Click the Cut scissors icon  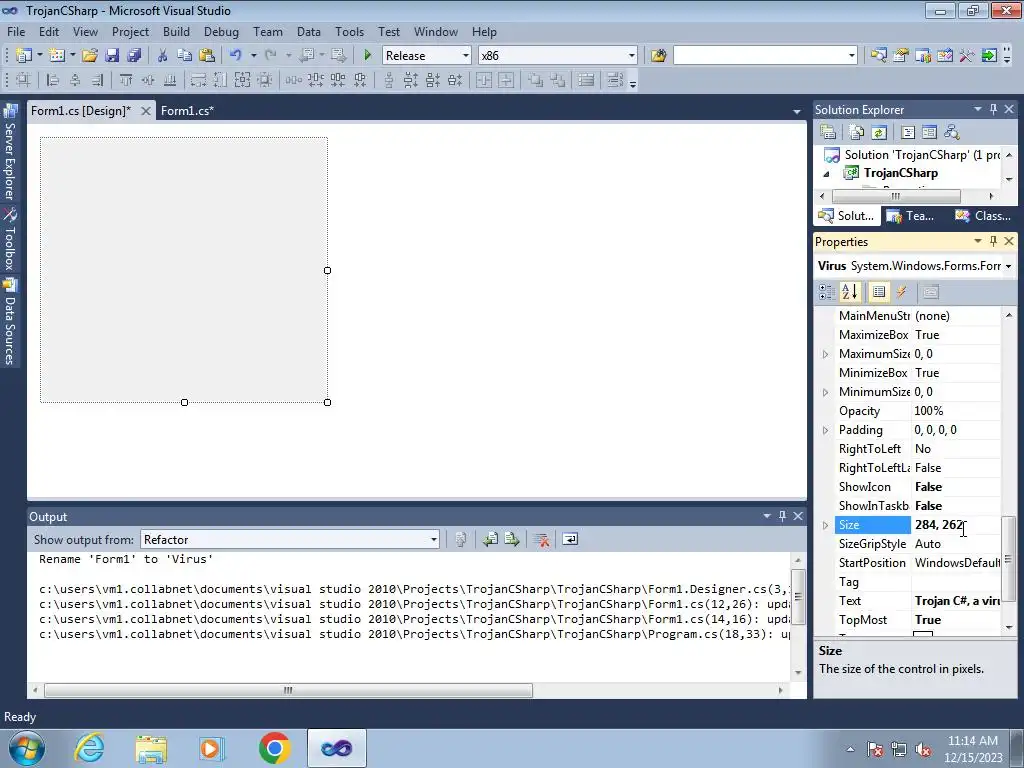(x=163, y=56)
